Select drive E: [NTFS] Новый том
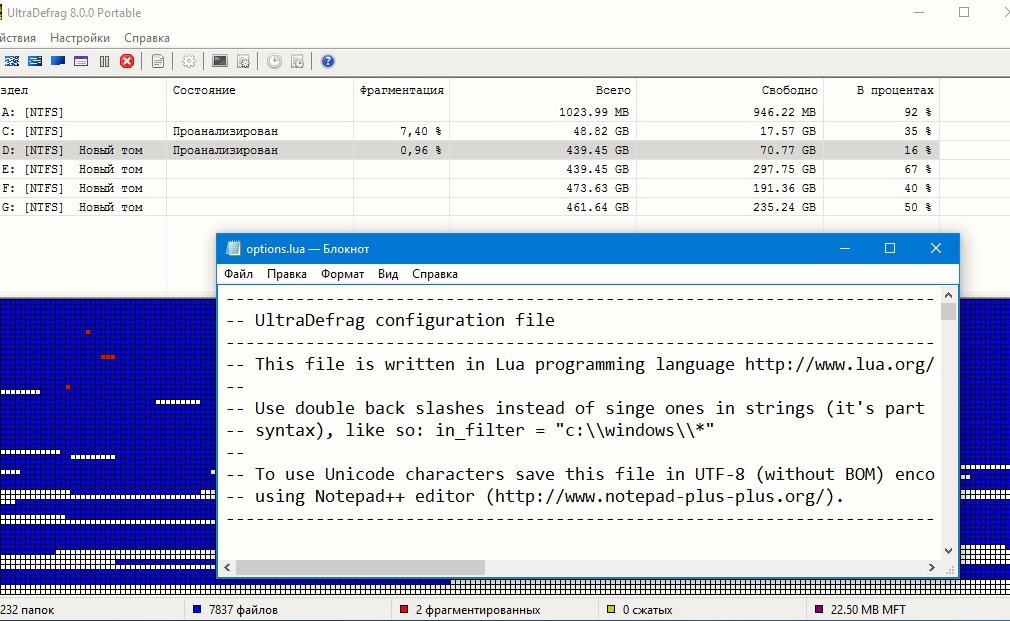 pyautogui.click(x=469, y=169)
